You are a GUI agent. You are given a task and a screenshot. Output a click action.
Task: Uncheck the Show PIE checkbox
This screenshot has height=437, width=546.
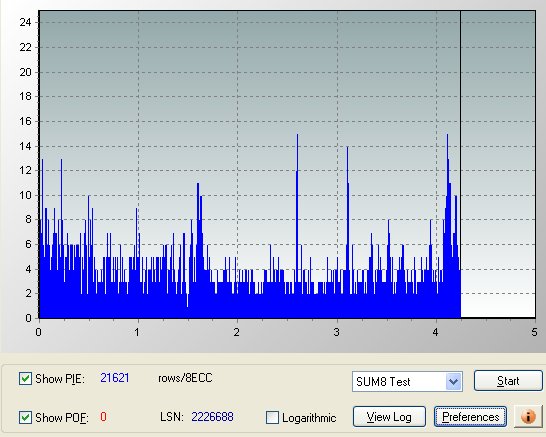click(25, 379)
